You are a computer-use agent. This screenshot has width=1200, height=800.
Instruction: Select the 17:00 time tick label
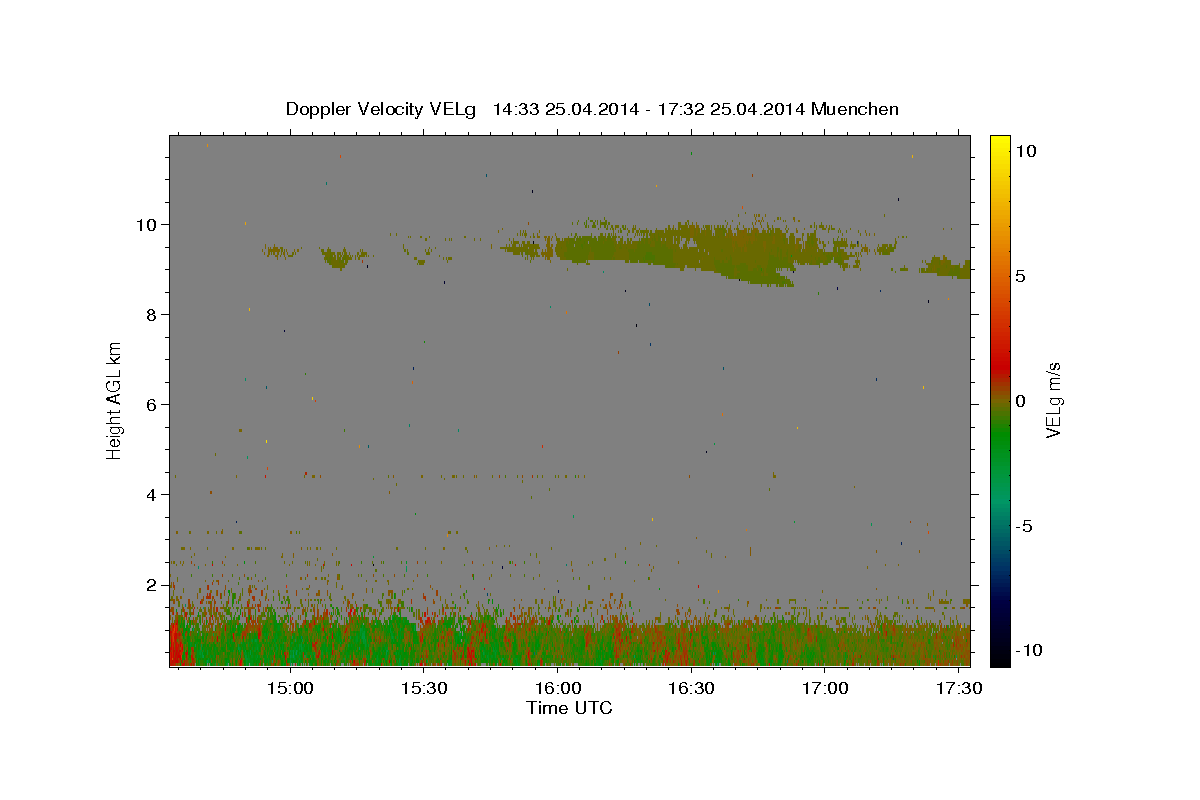coord(826,688)
